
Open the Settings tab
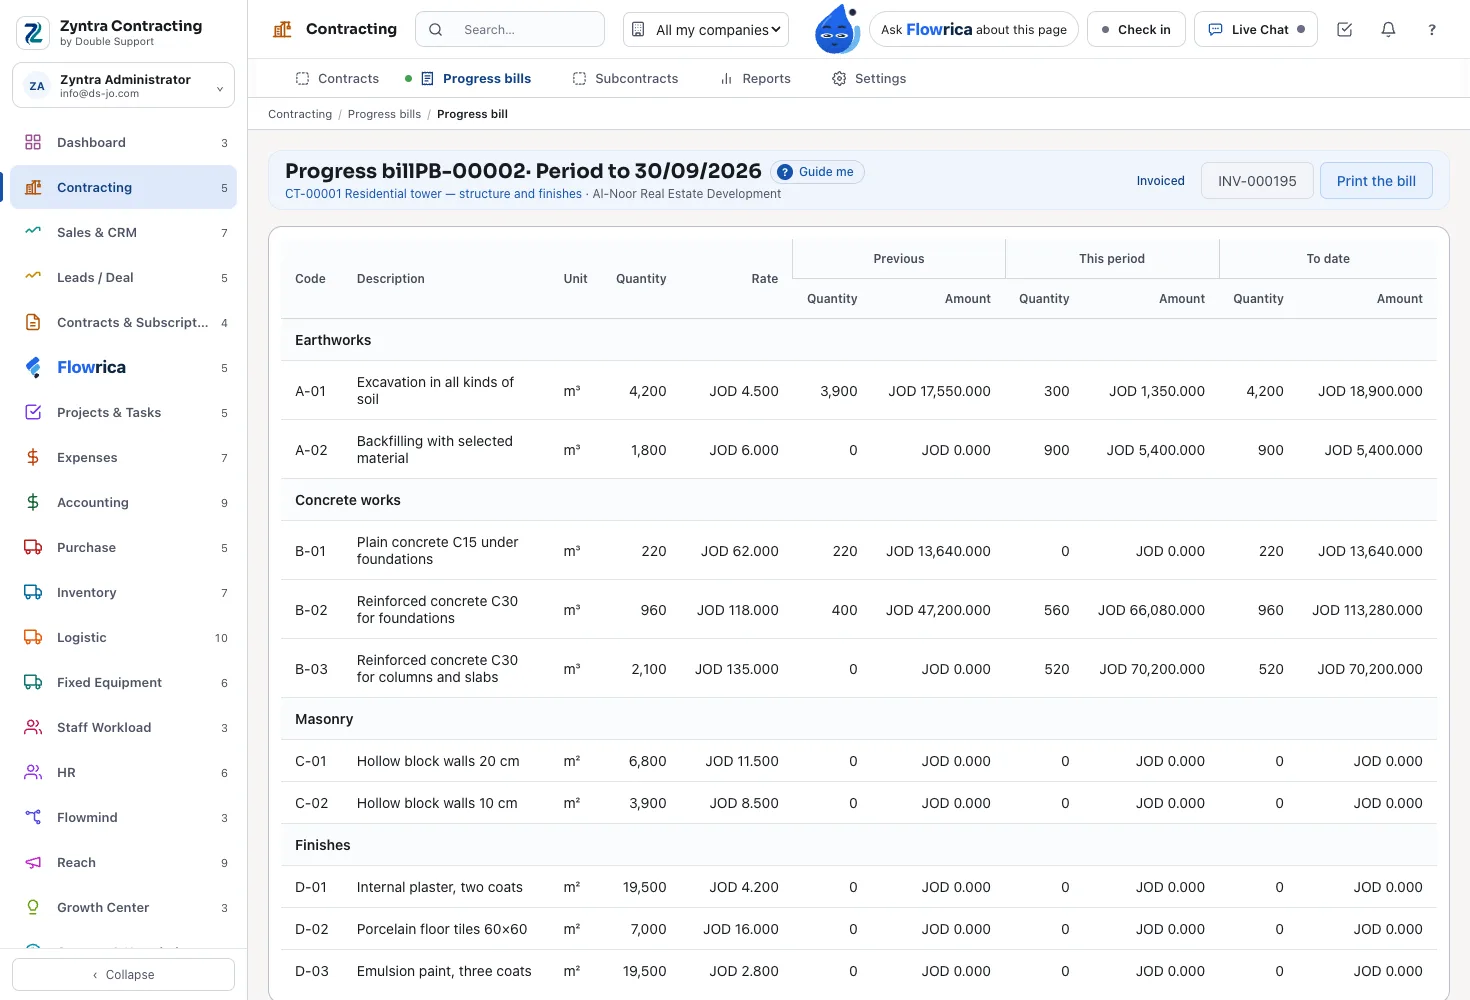coord(869,78)
